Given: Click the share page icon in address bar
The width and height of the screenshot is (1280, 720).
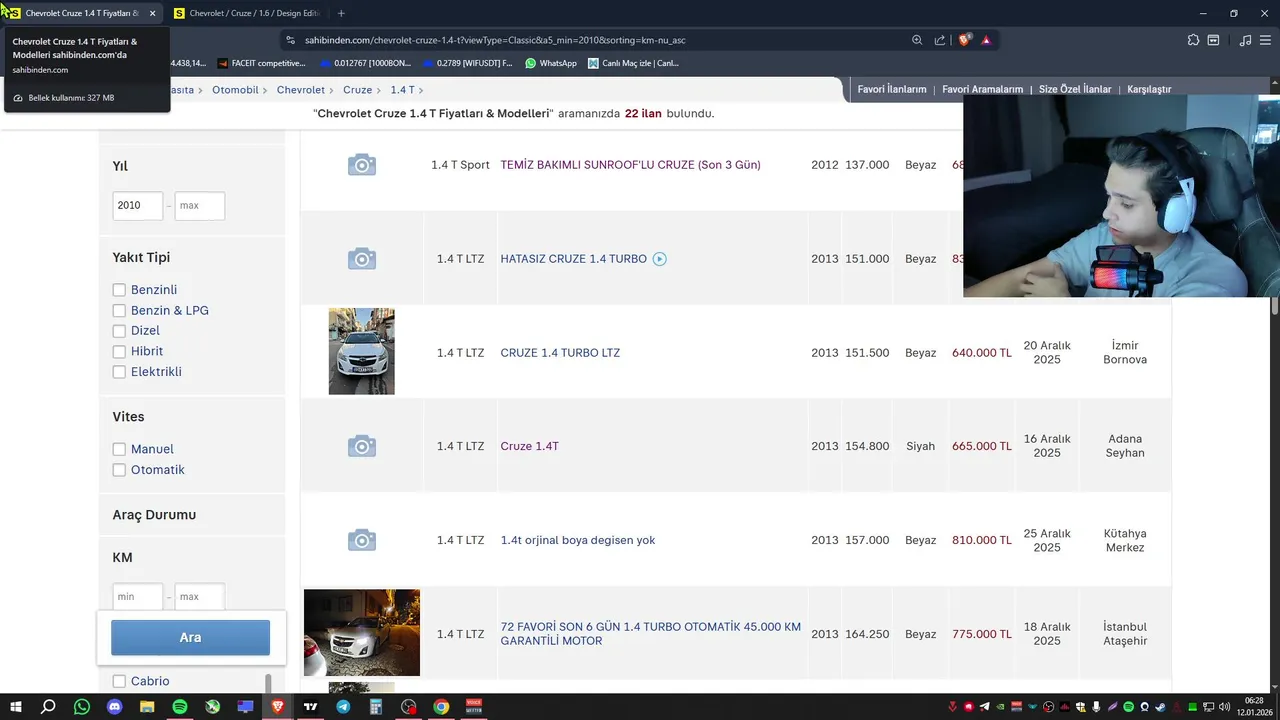Looking at the screenshot, I should (x=940, y=40).
